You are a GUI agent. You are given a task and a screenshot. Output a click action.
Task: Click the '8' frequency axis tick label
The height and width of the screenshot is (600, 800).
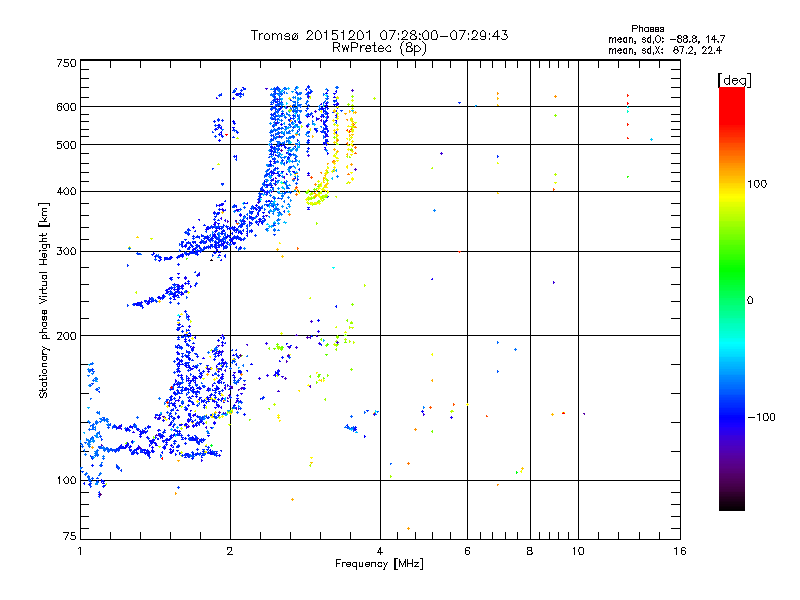530,551
